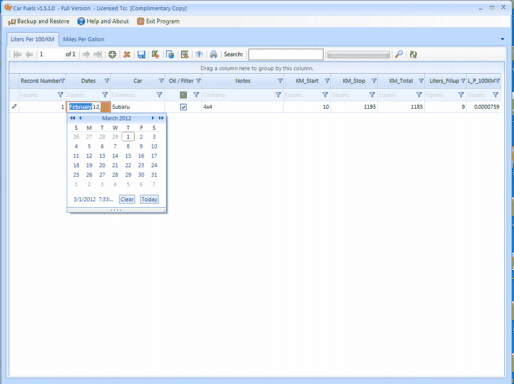Click the pencil edit indicator on row 1
The height and width of the screenshot is (384, 514).
tap(14, 107)
